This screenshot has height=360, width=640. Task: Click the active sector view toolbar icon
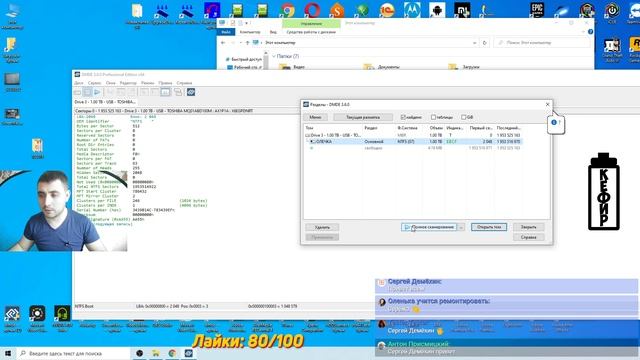165,92
